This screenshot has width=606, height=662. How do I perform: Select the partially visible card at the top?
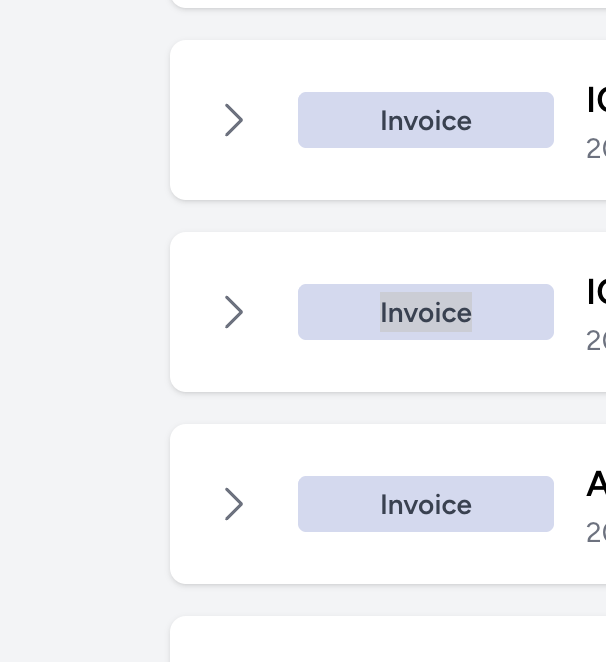pos(388,3)
